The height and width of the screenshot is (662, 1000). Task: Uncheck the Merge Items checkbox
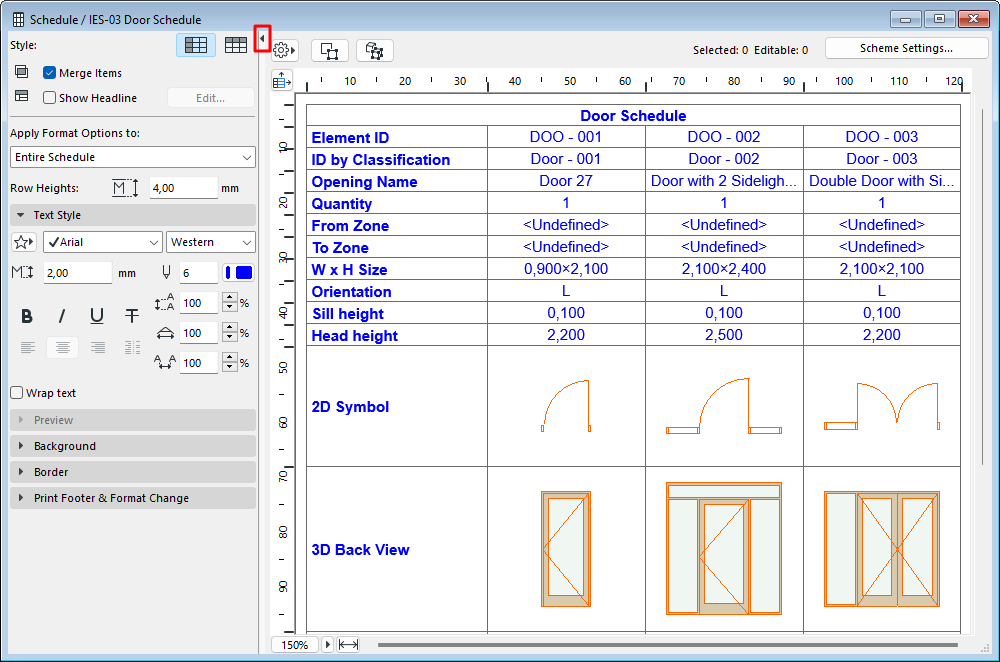coord(49,73)
